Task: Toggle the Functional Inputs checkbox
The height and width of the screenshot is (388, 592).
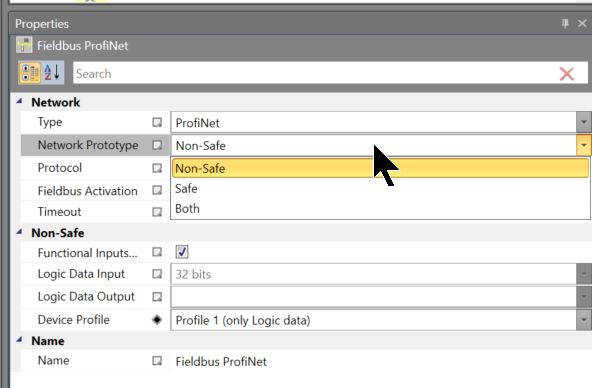Action: click(x=182, y=252)
